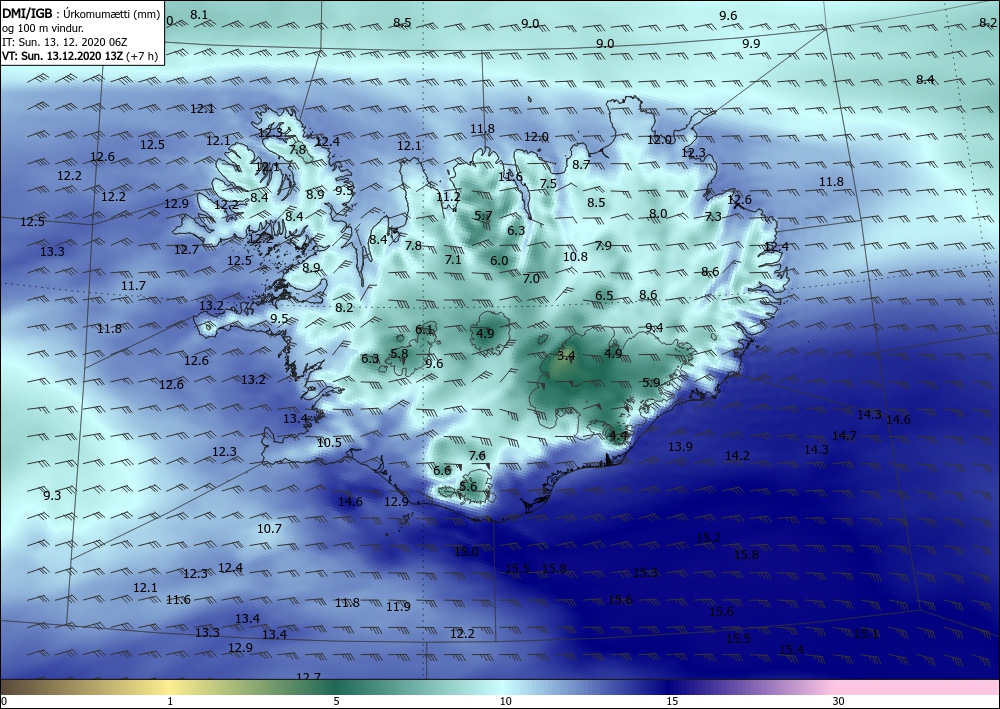The width and height of the screenshot is (1000, 709).
Task: Click the map value '5.7'
Action: 483,216
